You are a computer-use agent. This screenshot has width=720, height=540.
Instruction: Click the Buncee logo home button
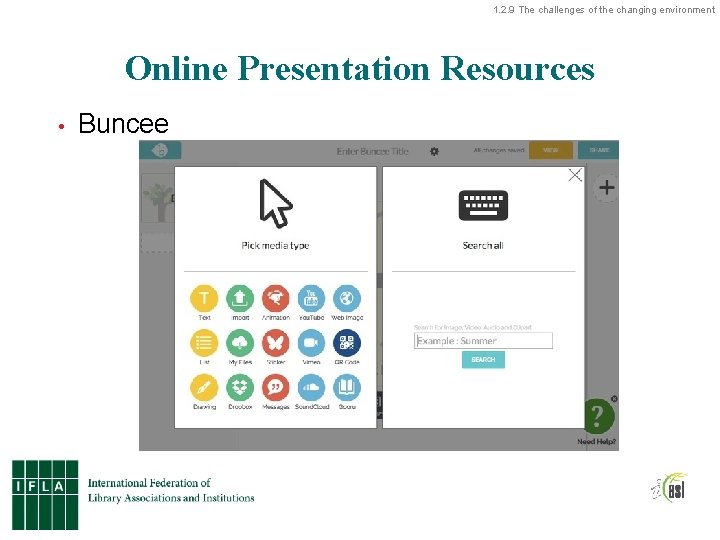point(160,150)
